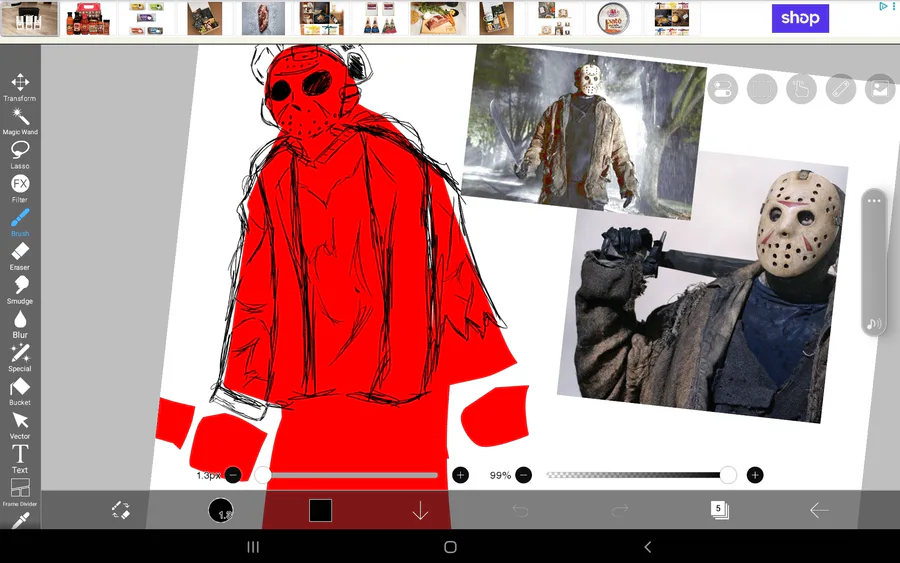Open the hot sauce bottles ad thumbnail
The height and width of the screenshot is (563, 900).
pyautogui.click(x=88, y=18)
